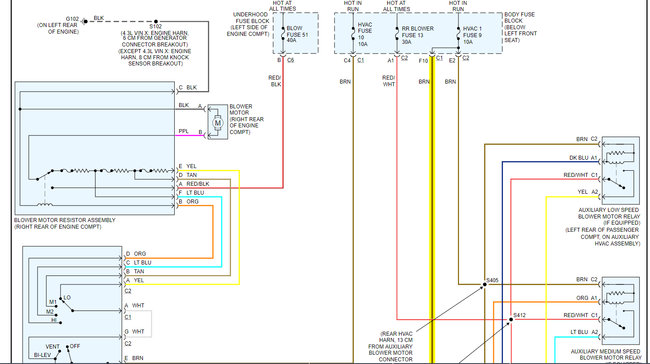Select switch terminal B TAN label
The image size is (650, 364).
pyautogui.click(x=135, y=272)
